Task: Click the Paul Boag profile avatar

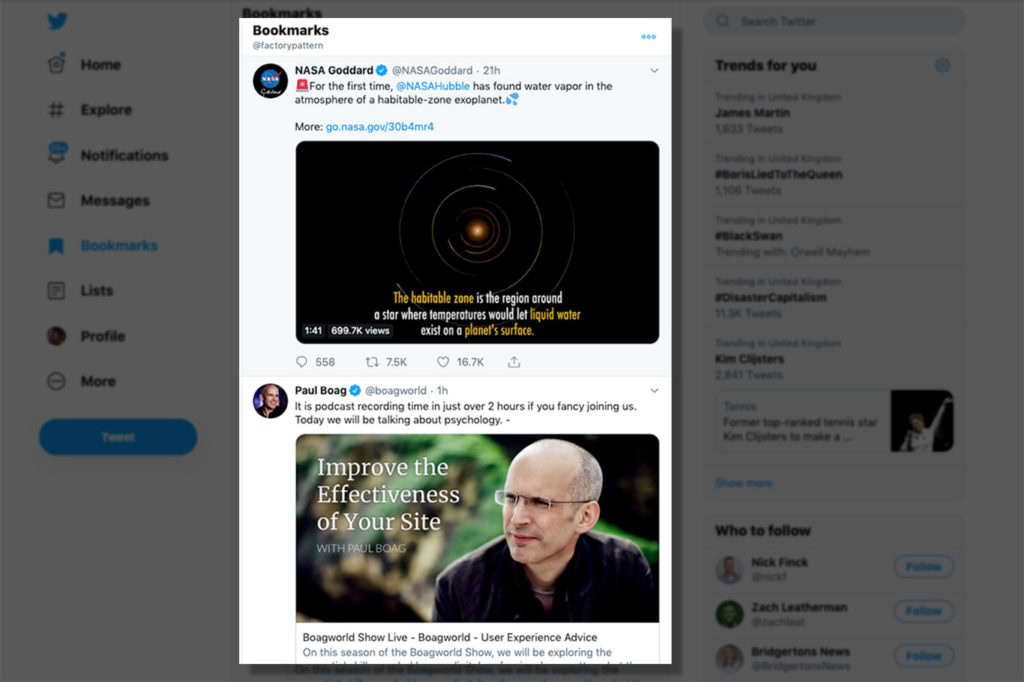Action: pyautogui.click(x=270, y=401)
